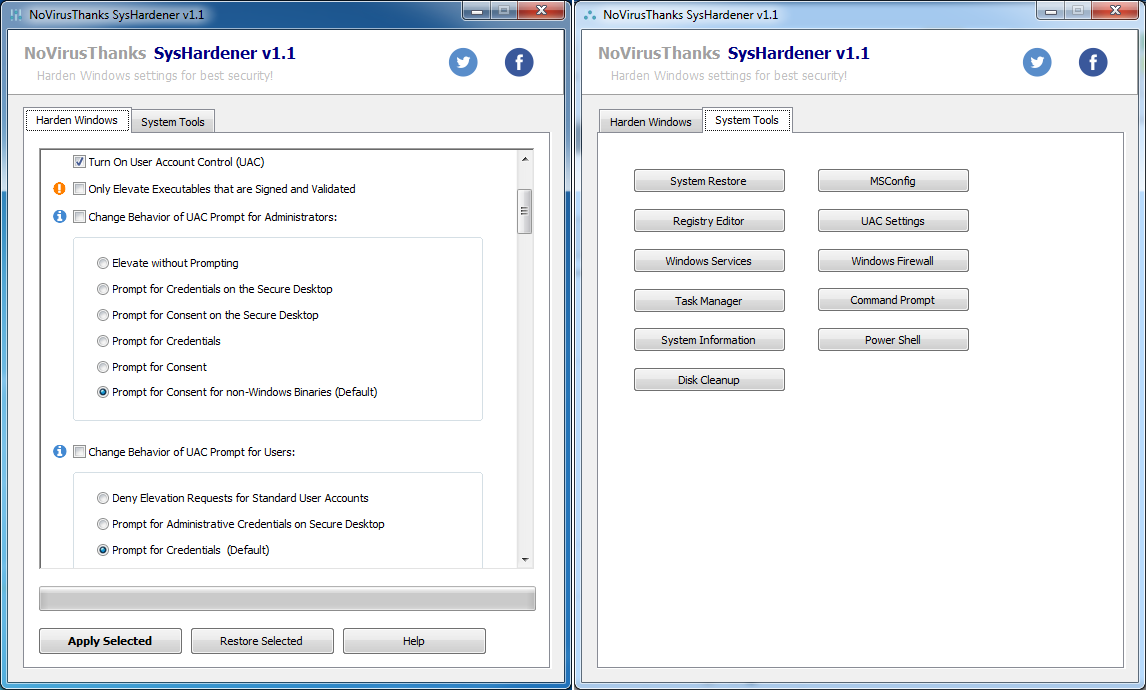Minimize the right SysHardener window

click(1051, 11)
